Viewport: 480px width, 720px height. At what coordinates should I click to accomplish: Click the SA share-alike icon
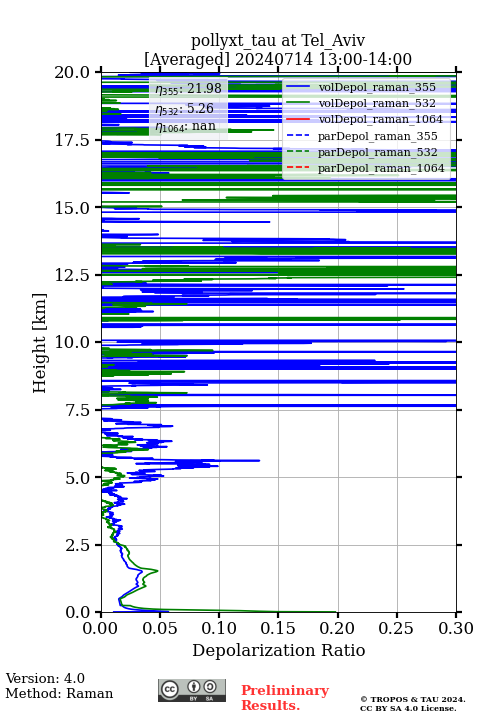[x=210, y=687]
